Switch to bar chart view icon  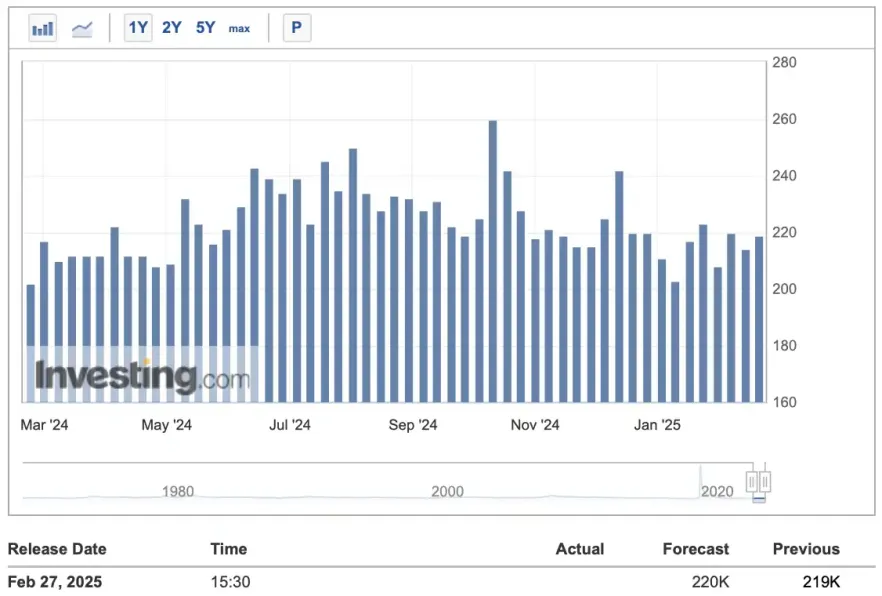(42, 28)
